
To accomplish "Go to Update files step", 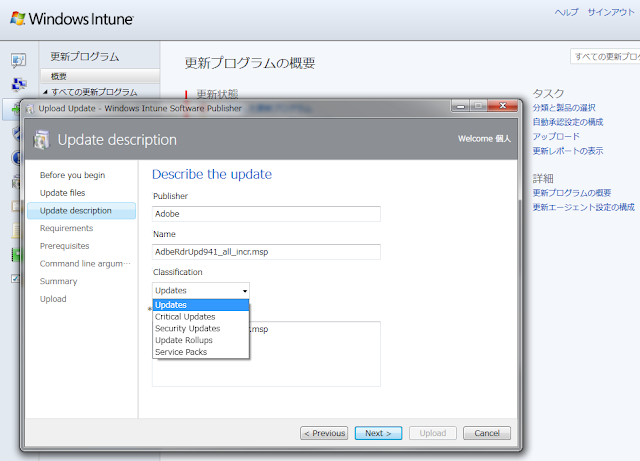I will click(62, 193).
